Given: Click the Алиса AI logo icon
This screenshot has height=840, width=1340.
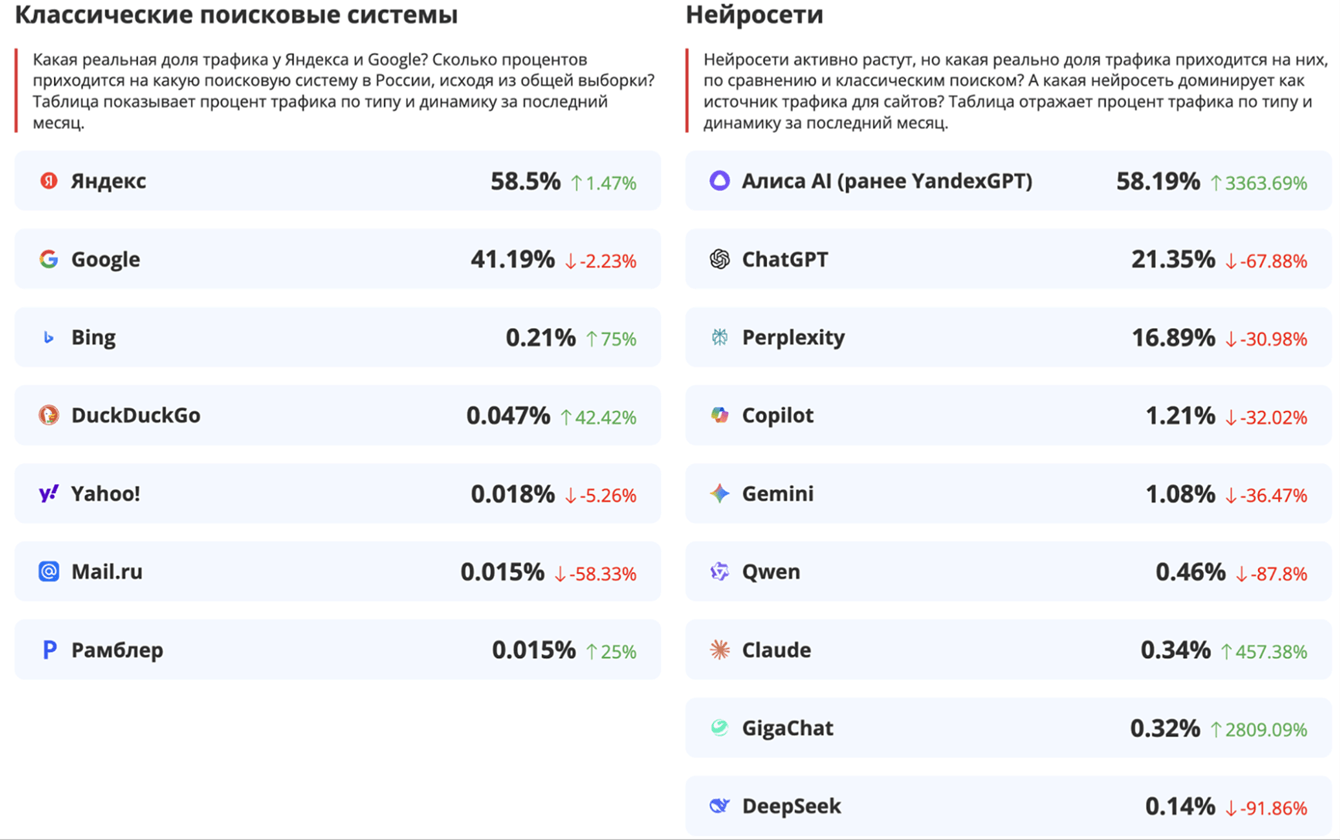Looking at the screenshot, I should point(719,181).
